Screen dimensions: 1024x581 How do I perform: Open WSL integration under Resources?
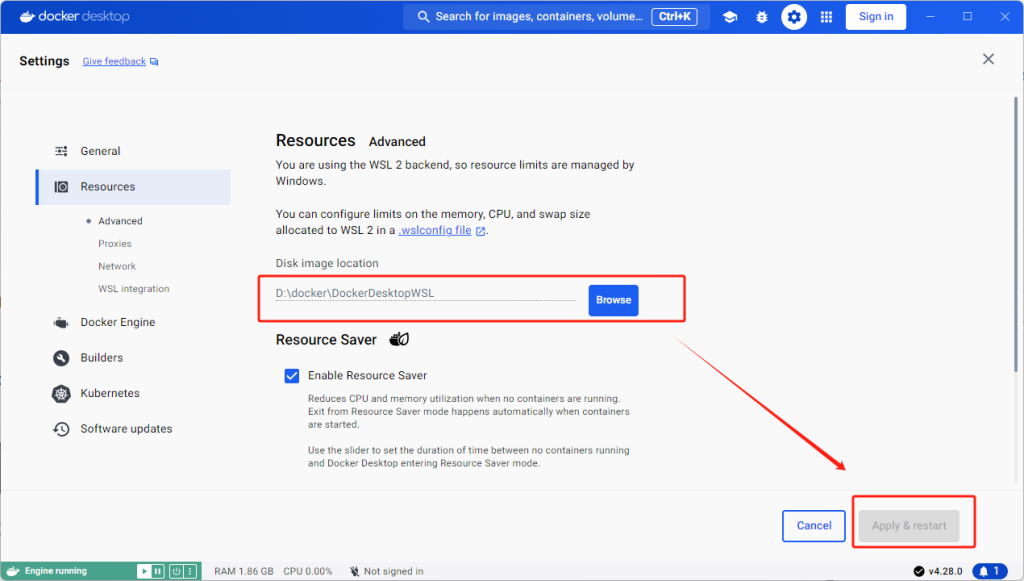(134, 289)
